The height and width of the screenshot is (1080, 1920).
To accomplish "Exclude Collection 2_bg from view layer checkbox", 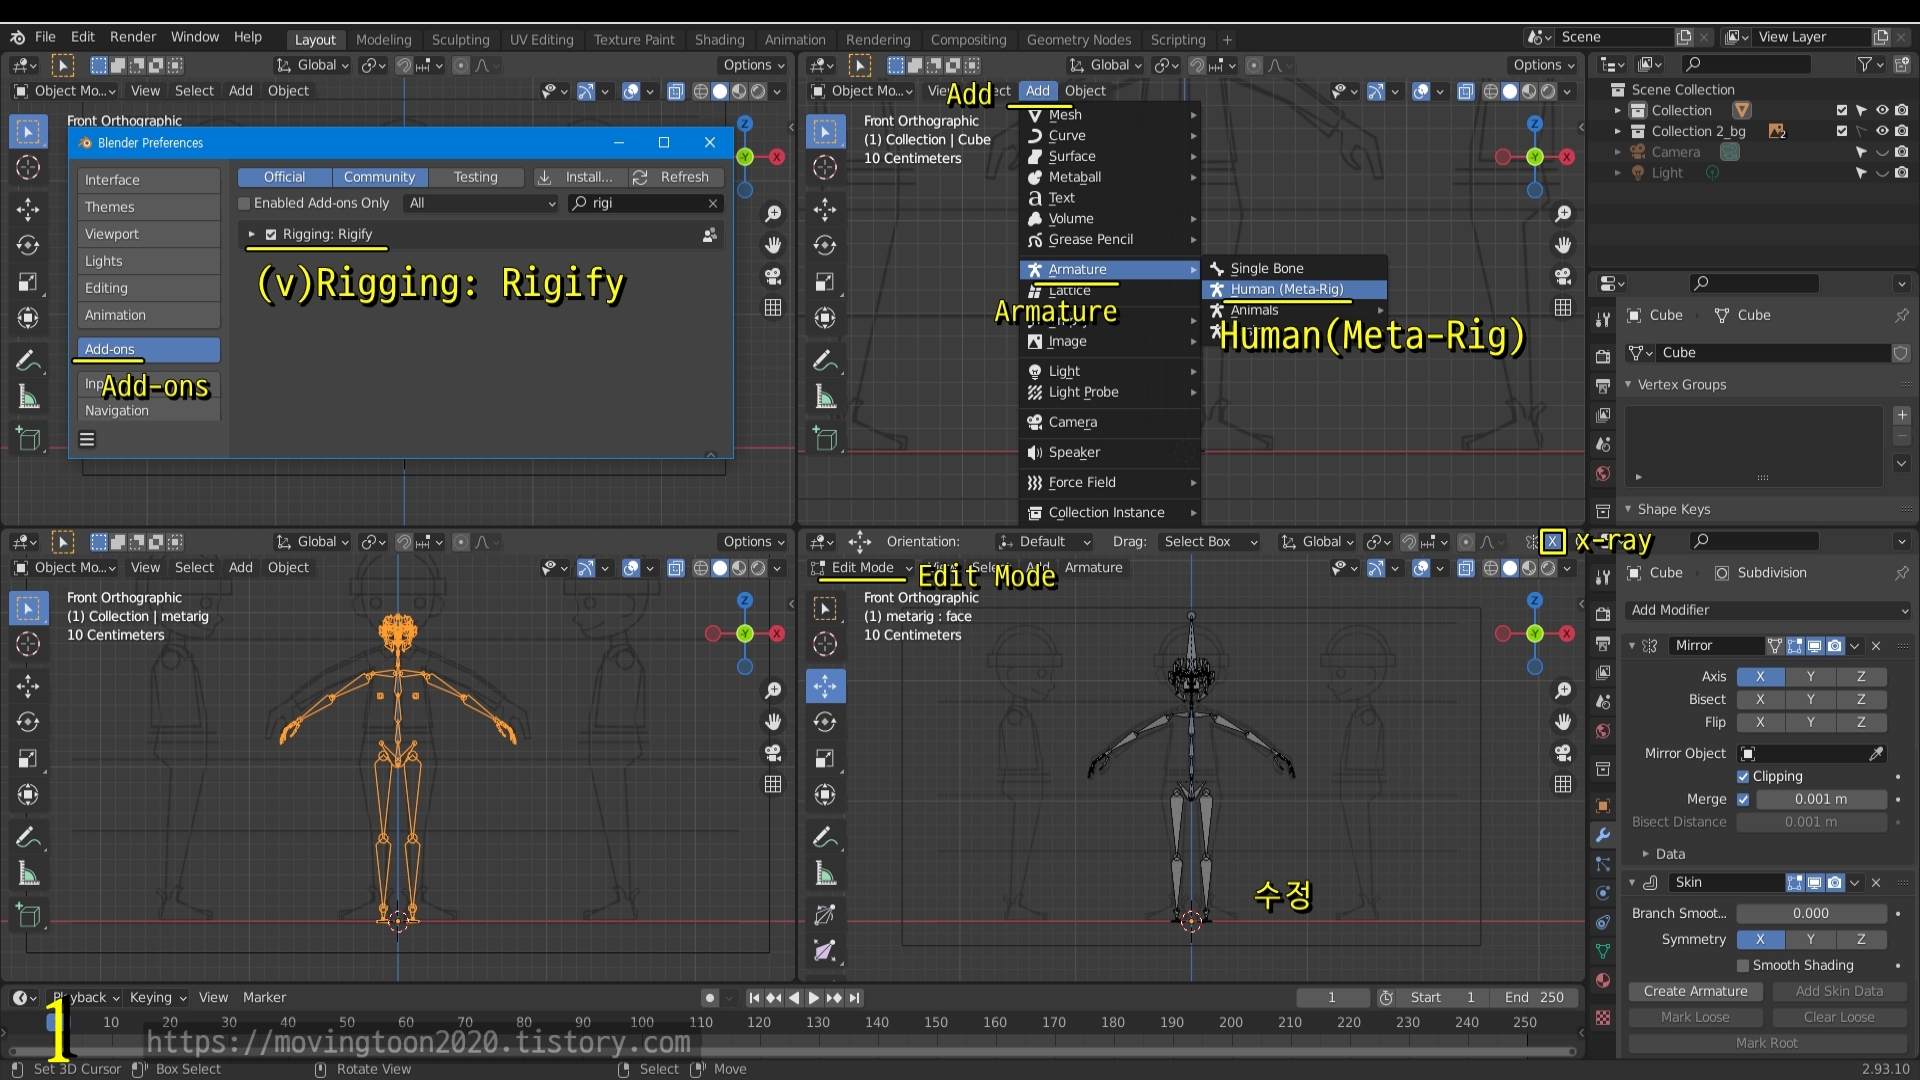I will (x=1841, y=131).
